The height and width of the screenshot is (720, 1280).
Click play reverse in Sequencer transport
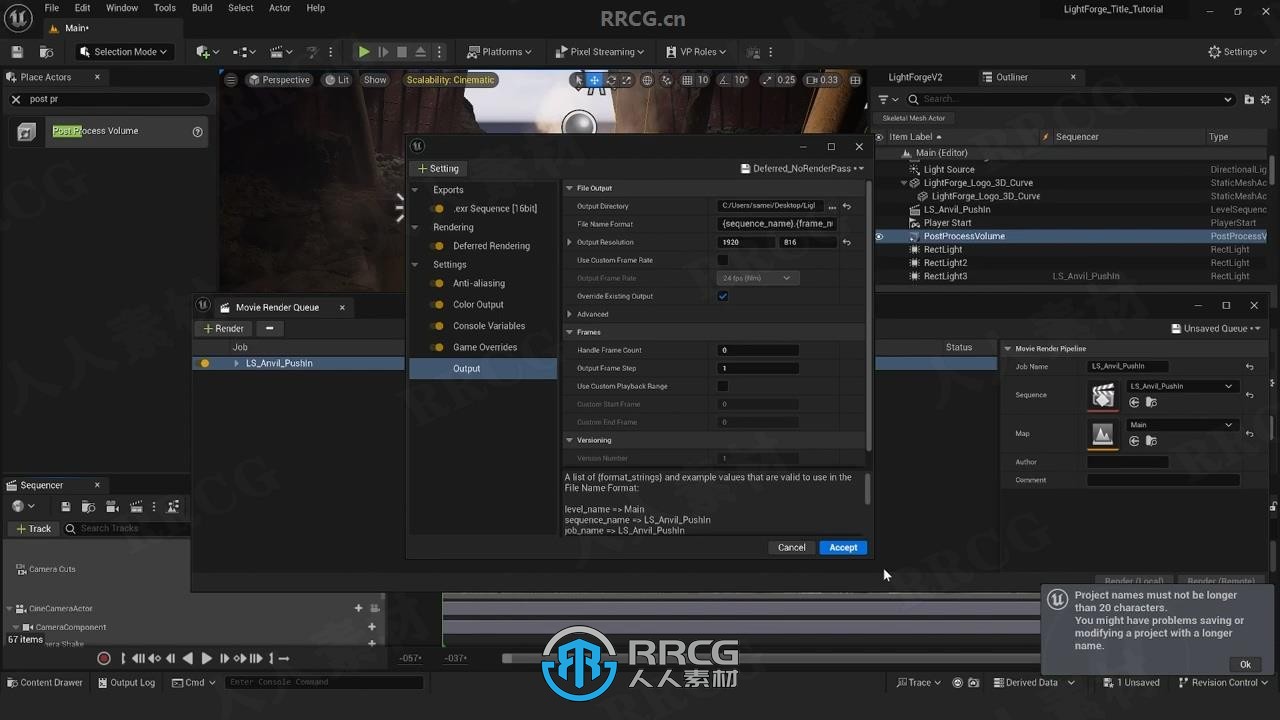point(187,658)
